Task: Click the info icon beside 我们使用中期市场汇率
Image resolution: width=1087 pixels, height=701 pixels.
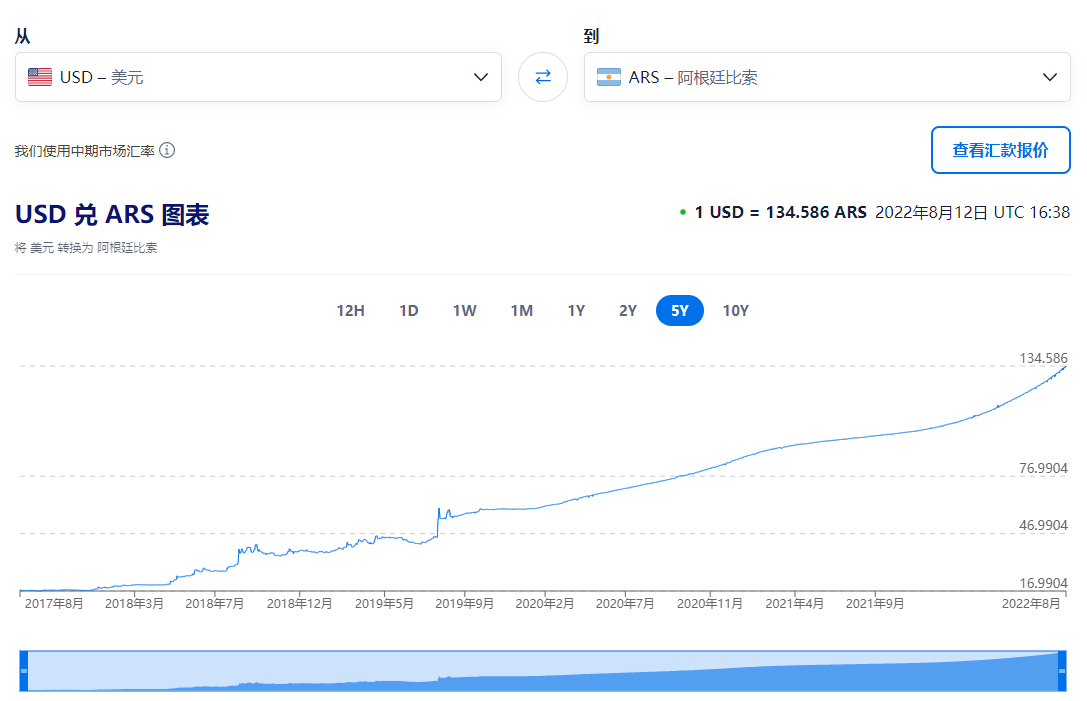Action: click(x=167, y=150)
